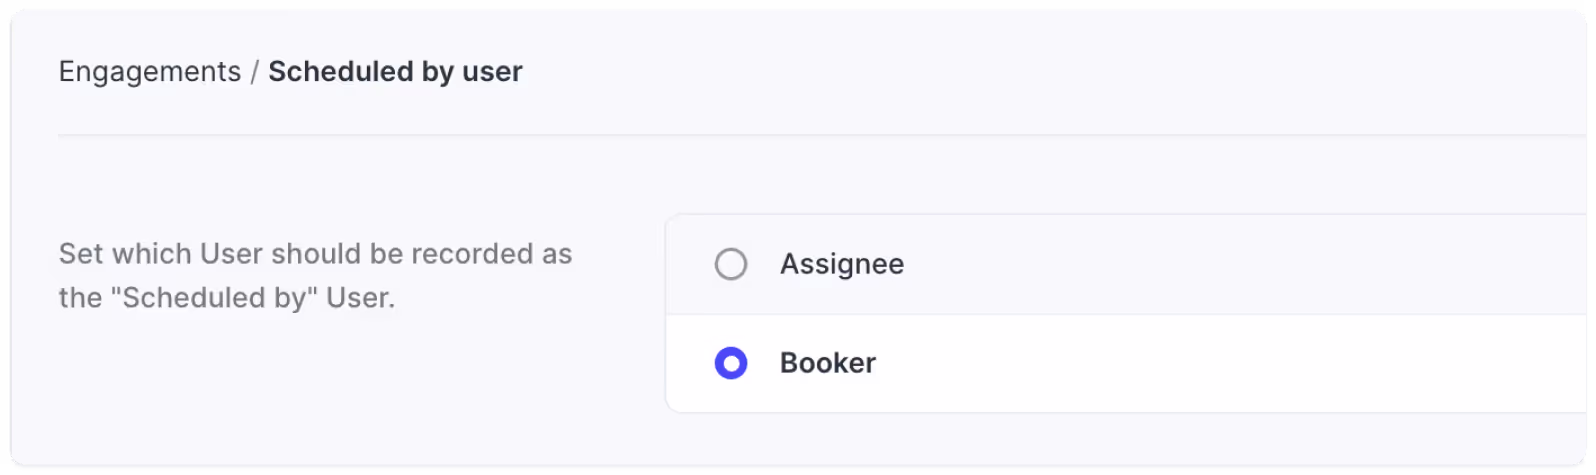
Task: Click the word "user" in the breadcrumb heading
Action: coord(492,72)
